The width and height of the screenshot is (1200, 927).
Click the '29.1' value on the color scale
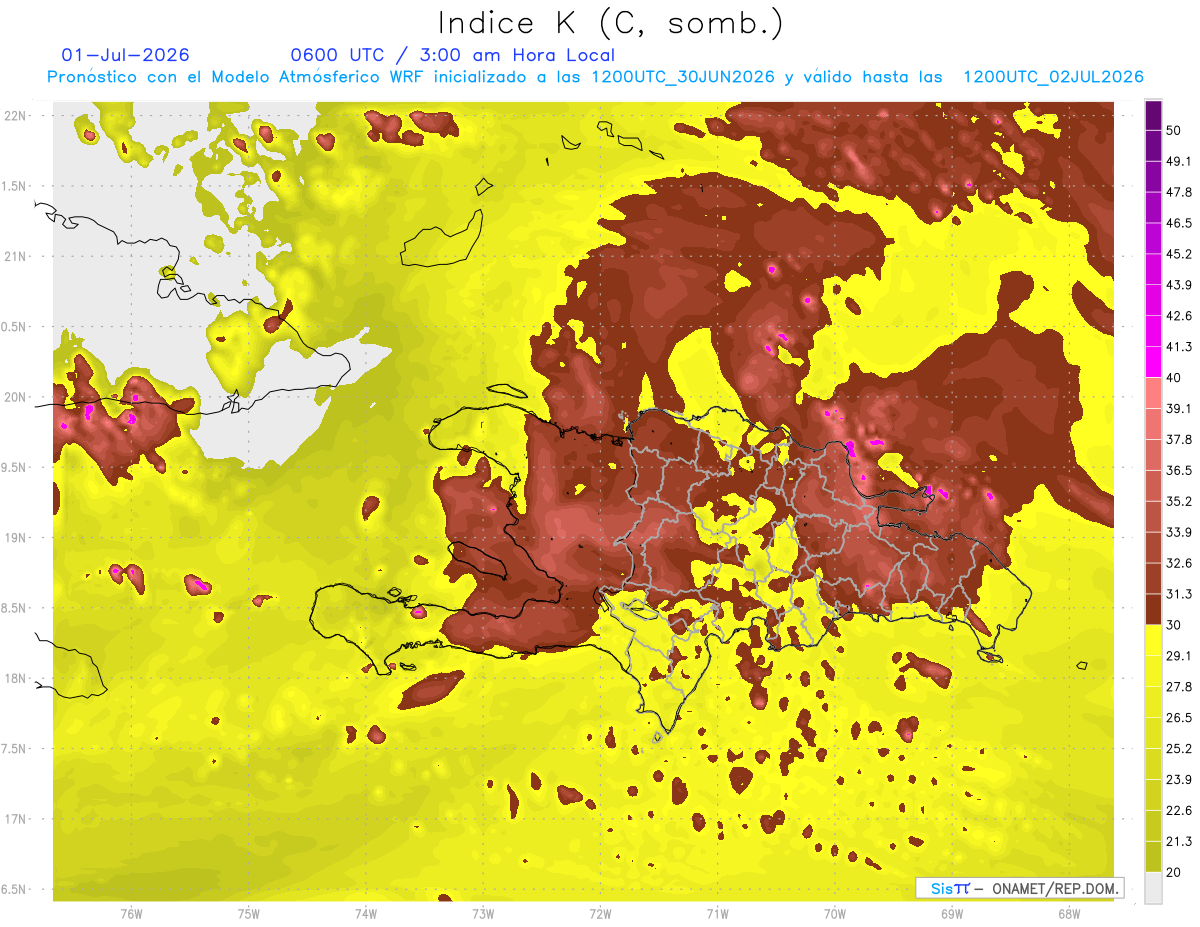pos(1179,656)
